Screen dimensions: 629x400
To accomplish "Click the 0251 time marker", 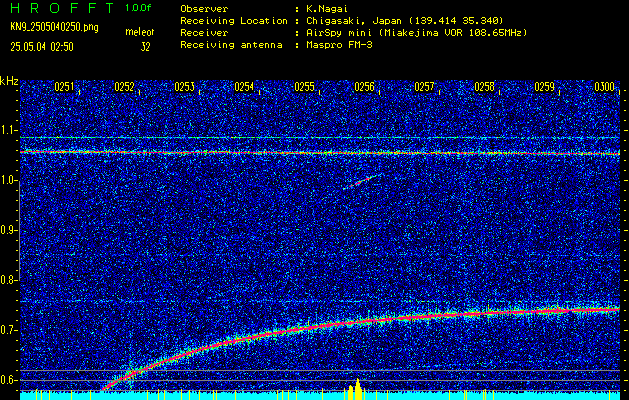I will tap(64, 87).
